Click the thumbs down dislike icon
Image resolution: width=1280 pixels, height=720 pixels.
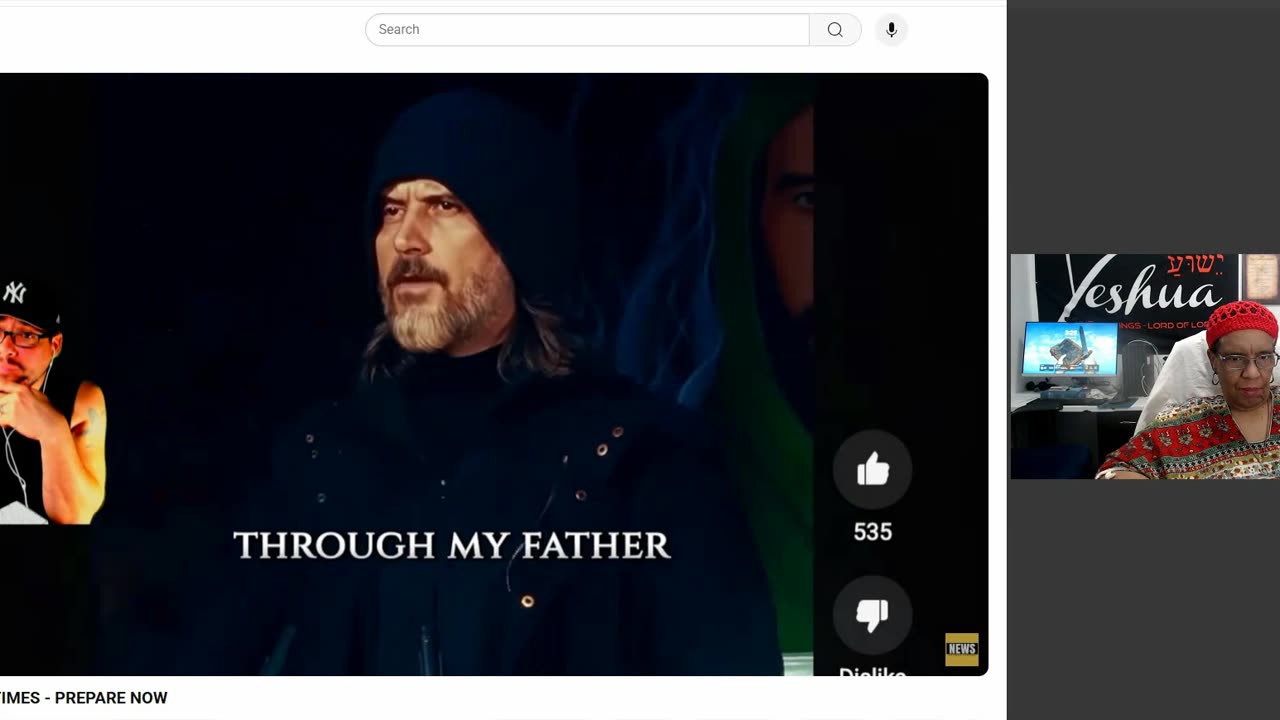(x=873, y=615)
